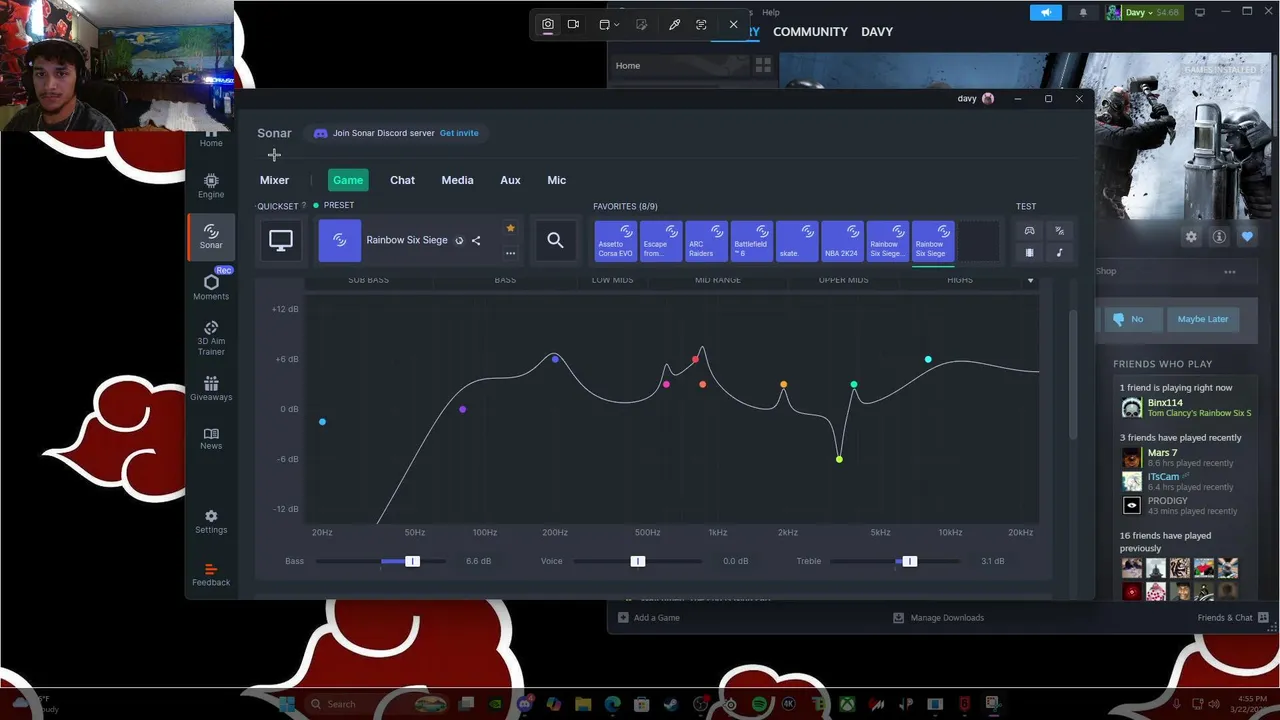Viewport: 1280px width, 720px height.
Task: Click the gamepad test sound icon
Action: (x=1029, y=230)
